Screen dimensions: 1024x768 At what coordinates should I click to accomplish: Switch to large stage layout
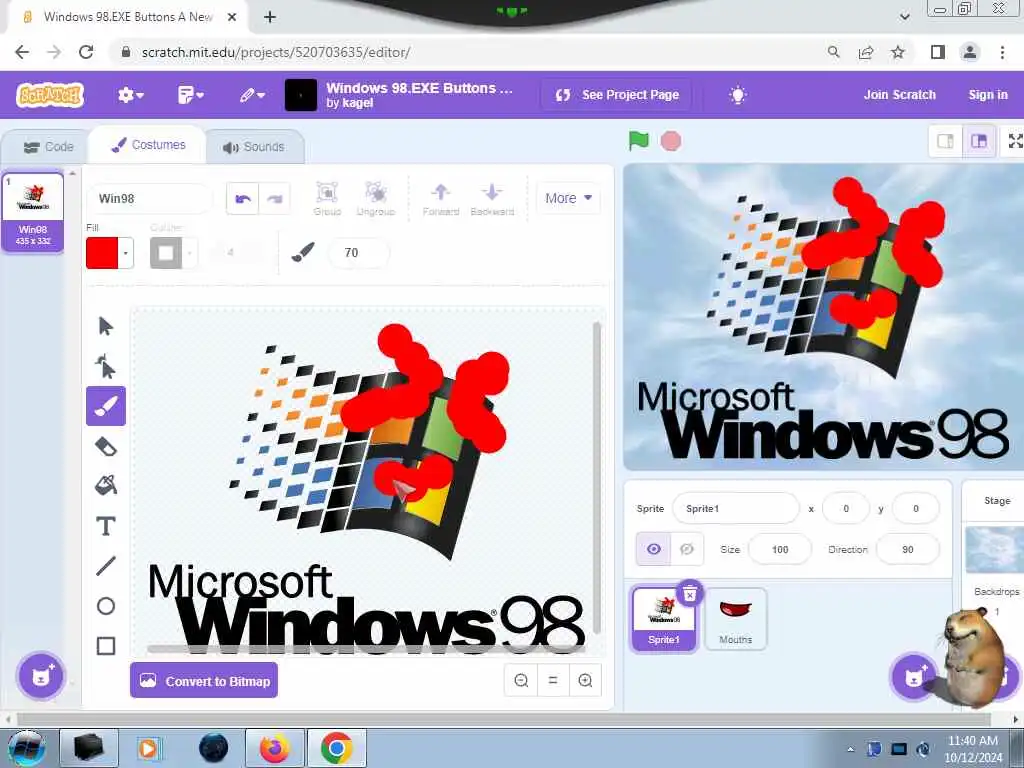coord(979,141)
